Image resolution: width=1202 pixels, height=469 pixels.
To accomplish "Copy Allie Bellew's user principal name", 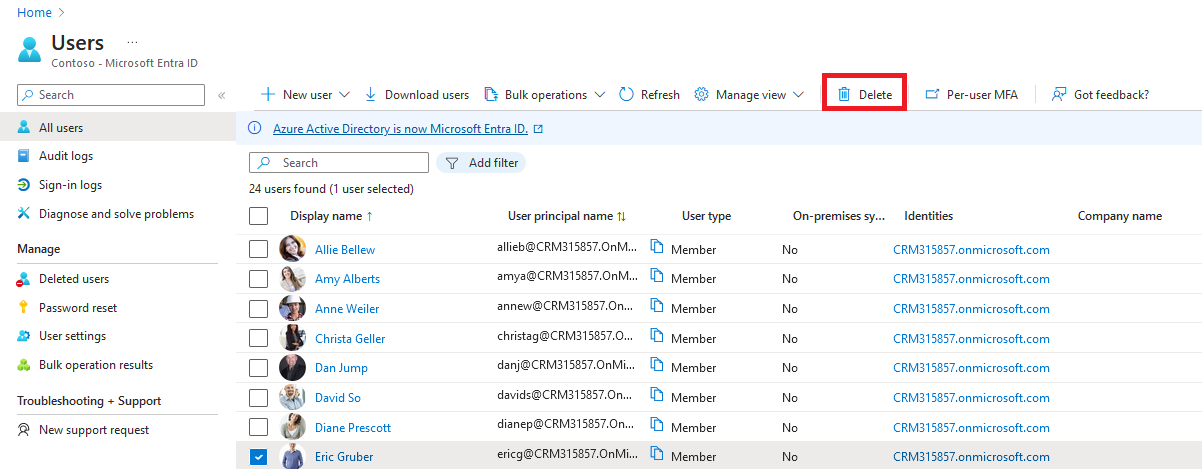I will [658, 247].
